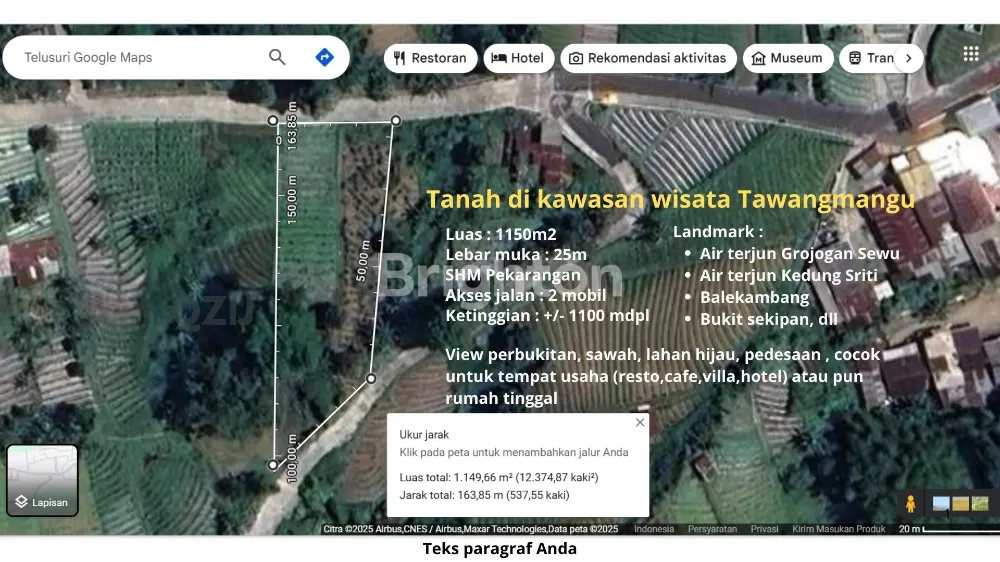Open the Google apps grid

click(x=970, y=54)
